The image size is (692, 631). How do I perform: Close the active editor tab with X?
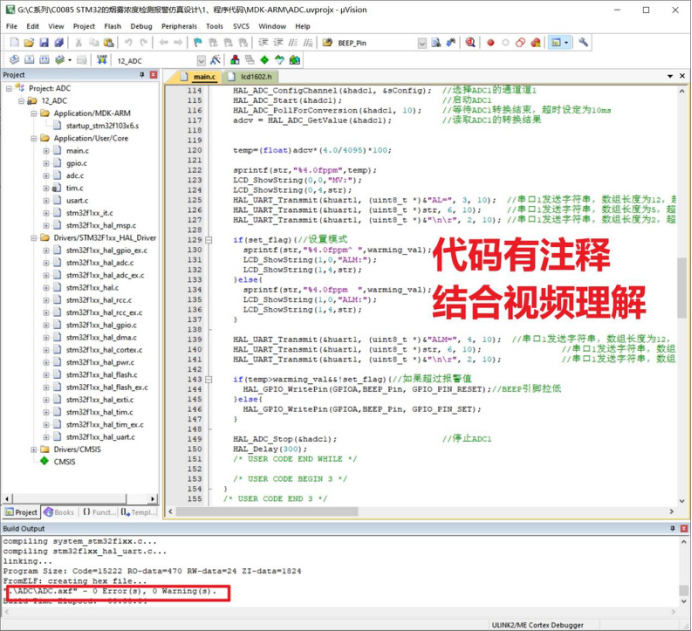point(682,76)
